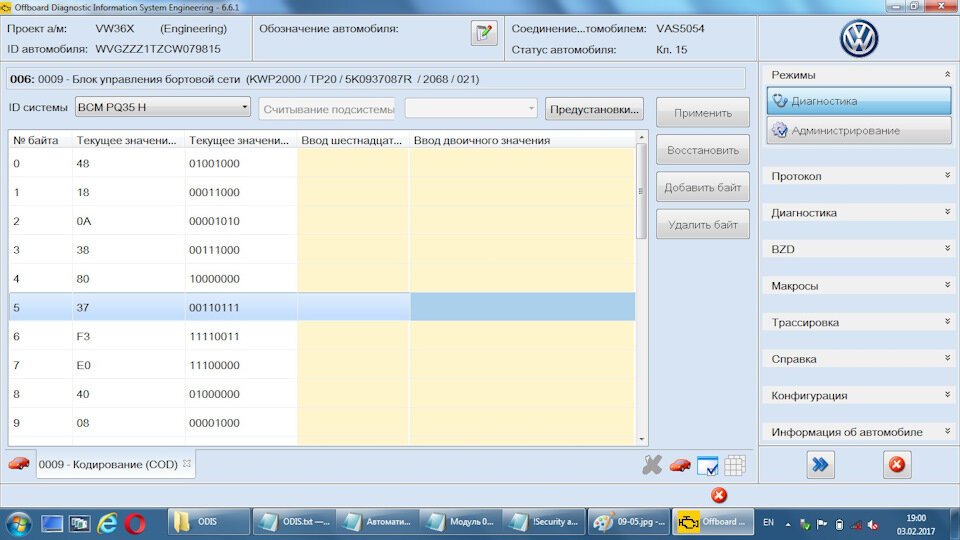This screenshot has height=540, width=960.
Task: Switch to Security a... taskbar window
Action: [545, 522]
